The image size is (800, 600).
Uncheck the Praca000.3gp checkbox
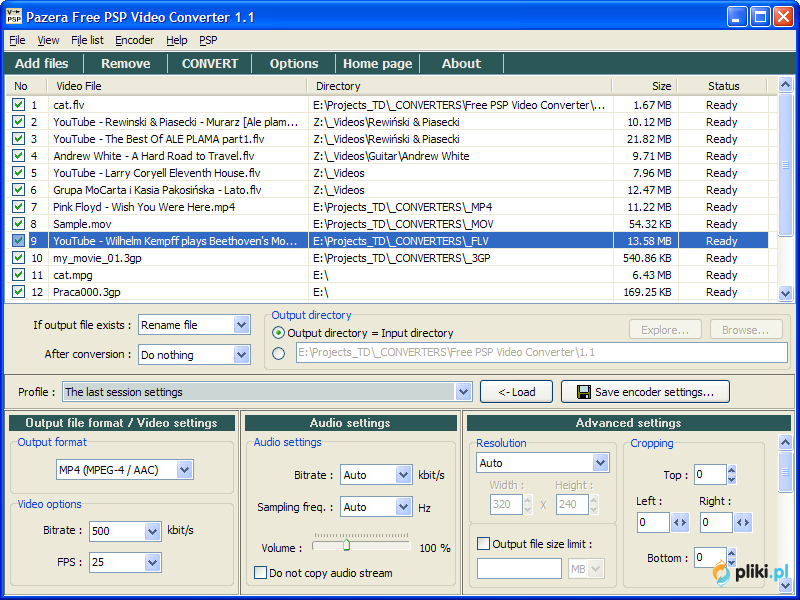[18, 292]
